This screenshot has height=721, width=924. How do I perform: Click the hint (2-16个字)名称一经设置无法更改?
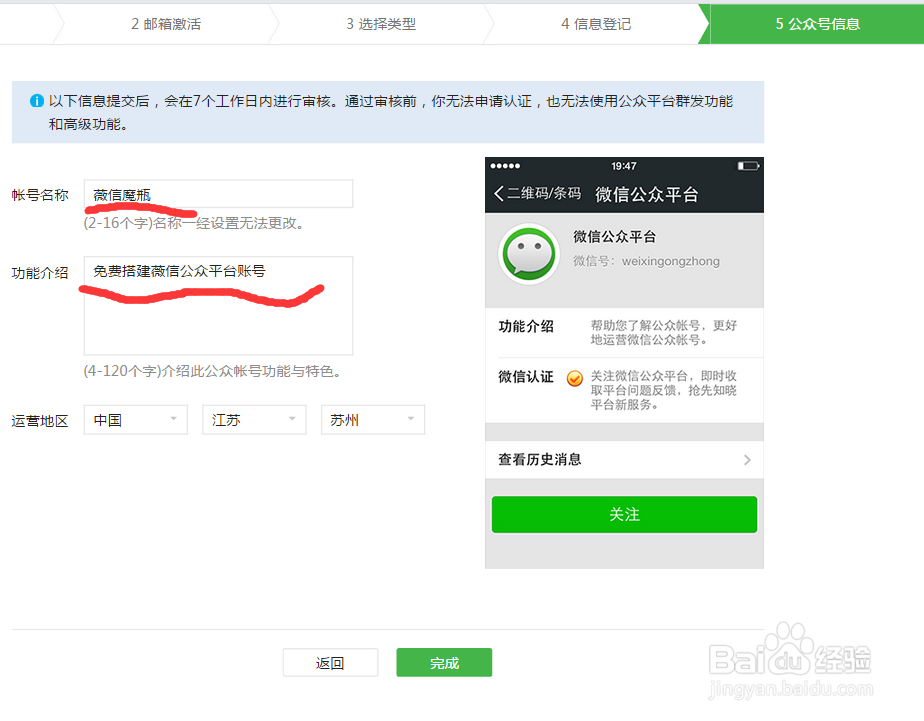[x=193, y=223]
